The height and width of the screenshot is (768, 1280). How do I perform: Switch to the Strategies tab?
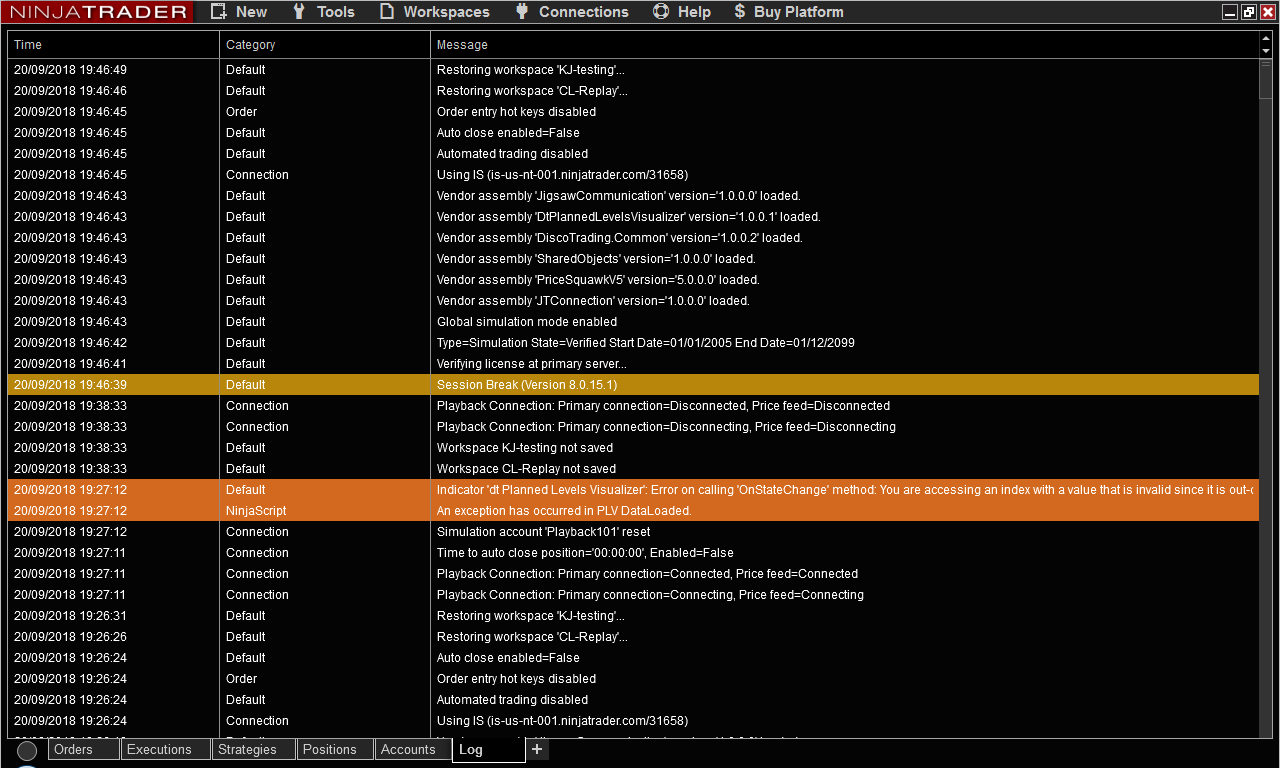point(254,750)
